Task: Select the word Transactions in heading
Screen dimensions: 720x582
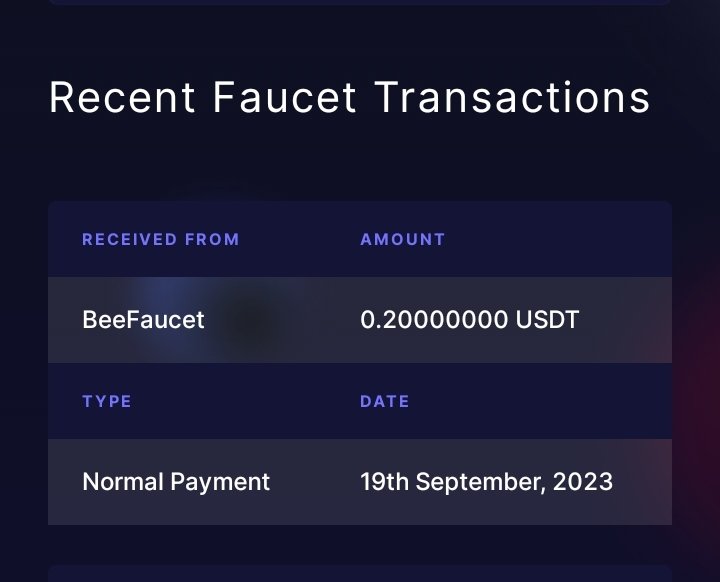Action: point(512,97)
